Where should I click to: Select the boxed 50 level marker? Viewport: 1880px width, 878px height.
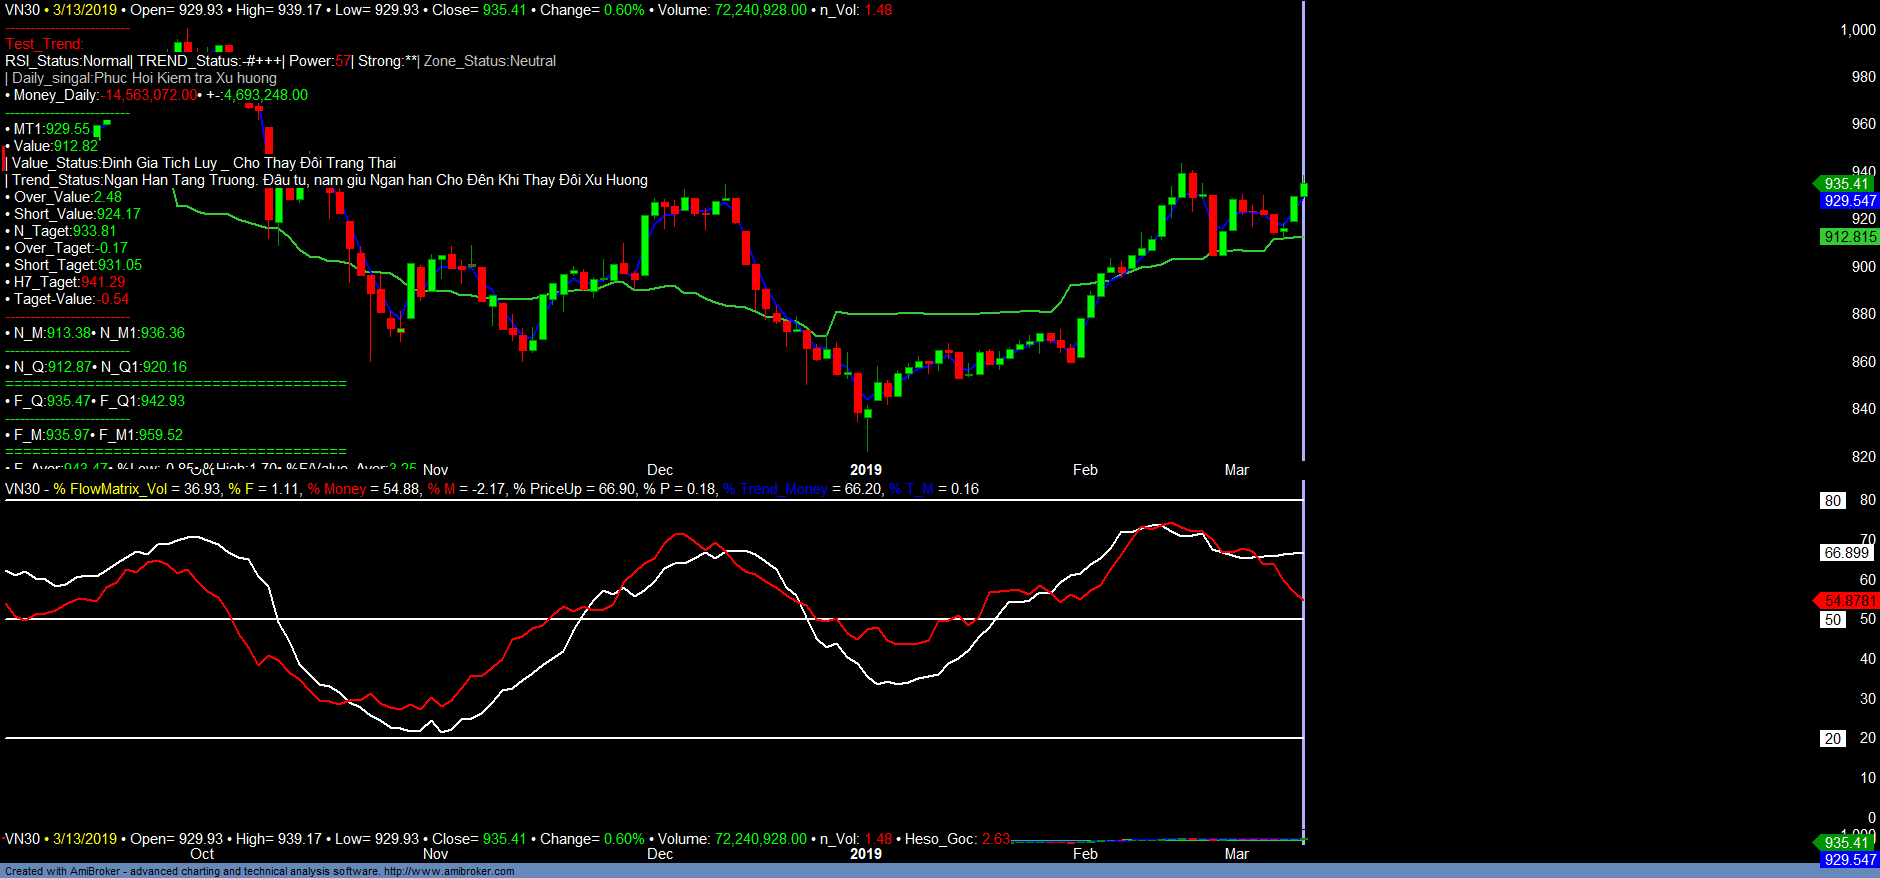click(1832, 620)
